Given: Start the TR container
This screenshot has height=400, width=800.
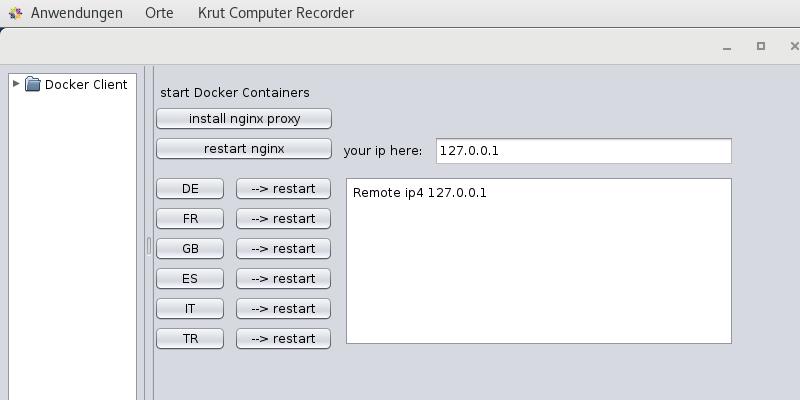Looking at the screenshot, I should tap(190, 339).
